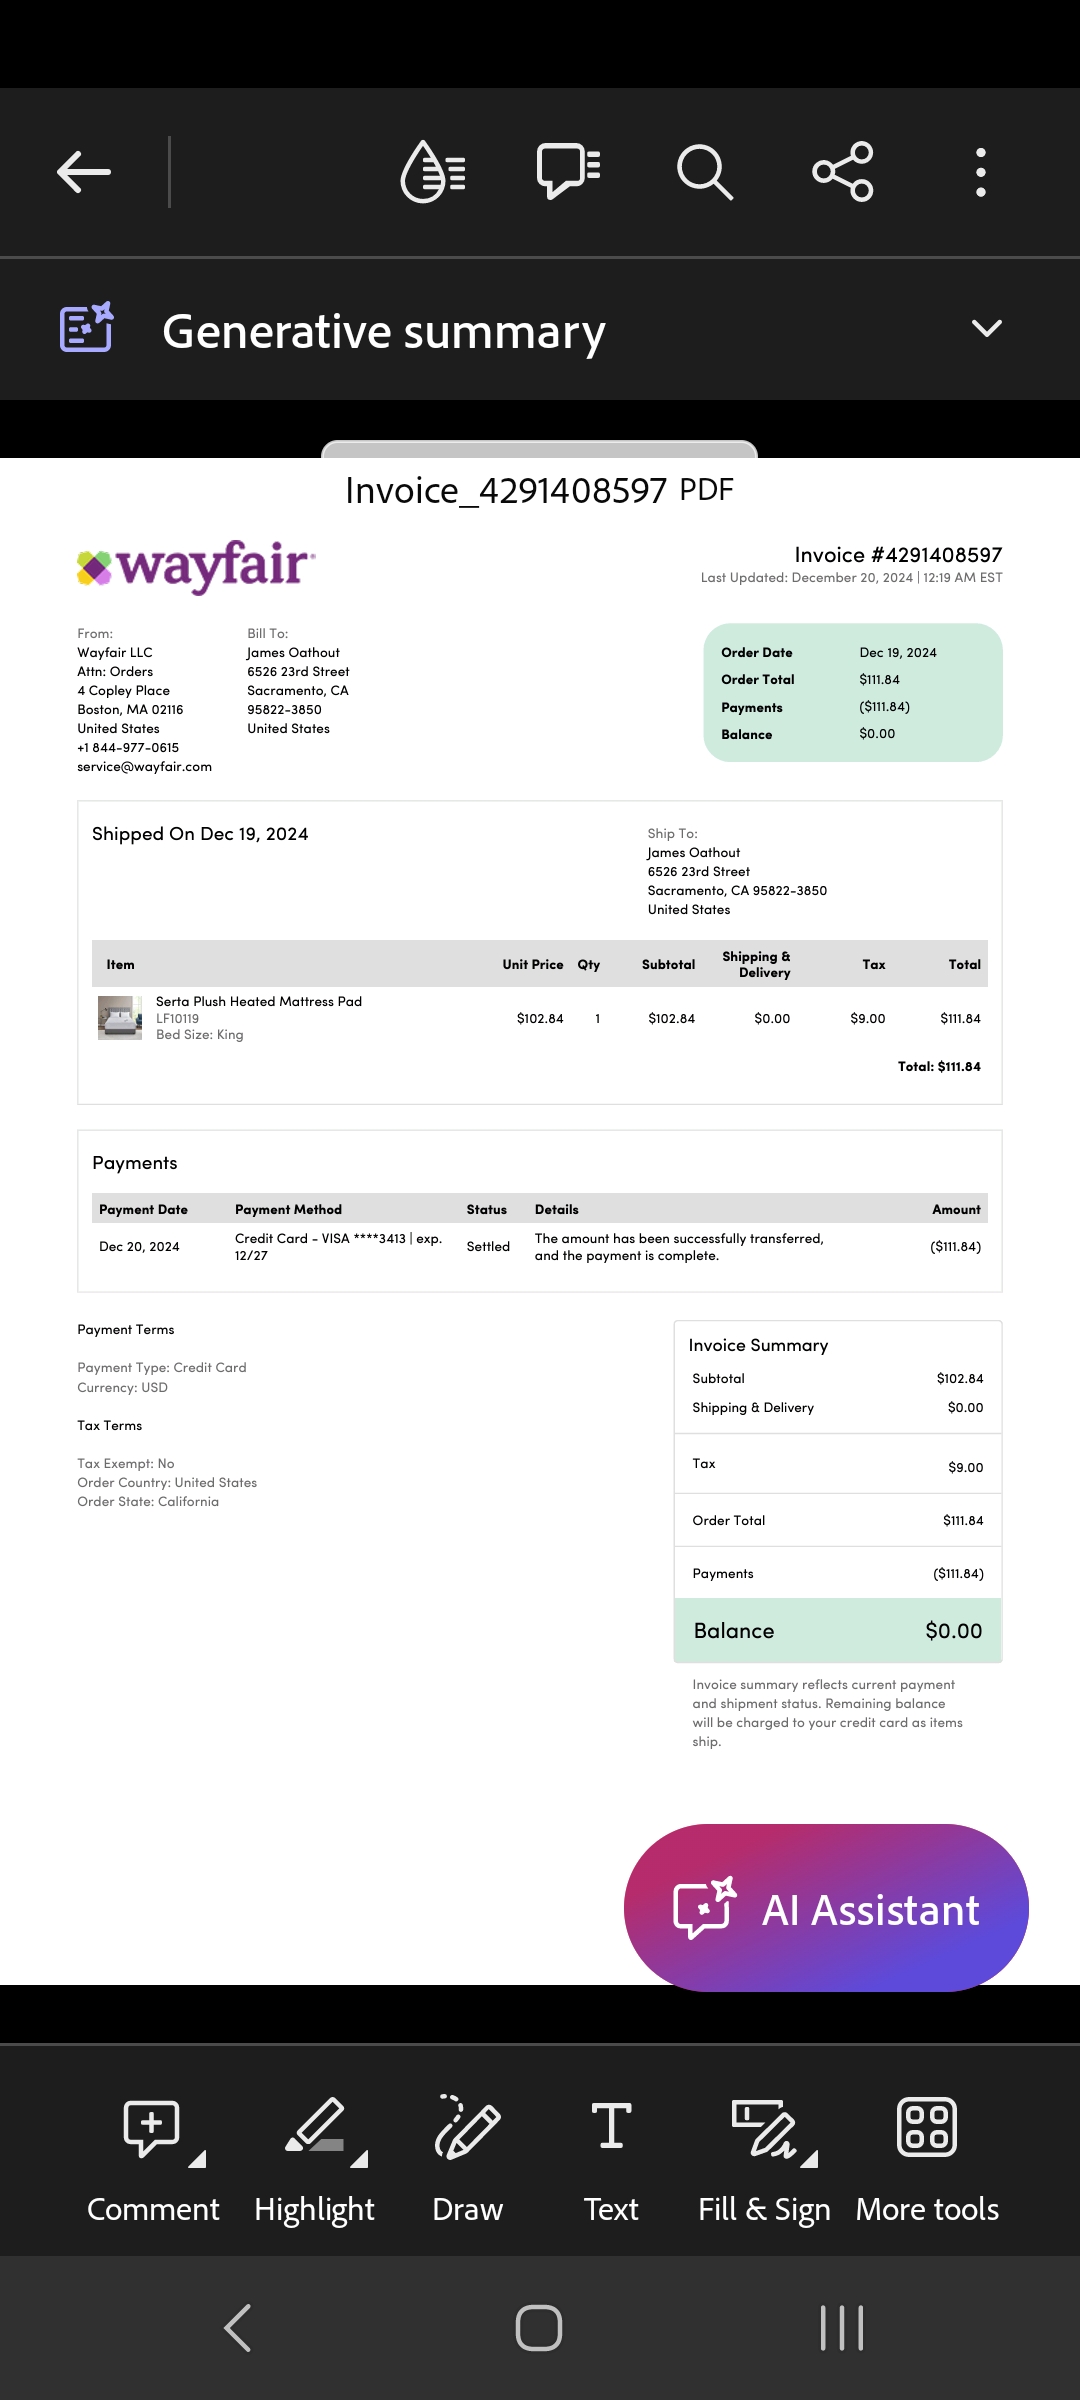The image size is (1080, 2400).
Task: Open More tools grid
Action: pos(927,2160)
